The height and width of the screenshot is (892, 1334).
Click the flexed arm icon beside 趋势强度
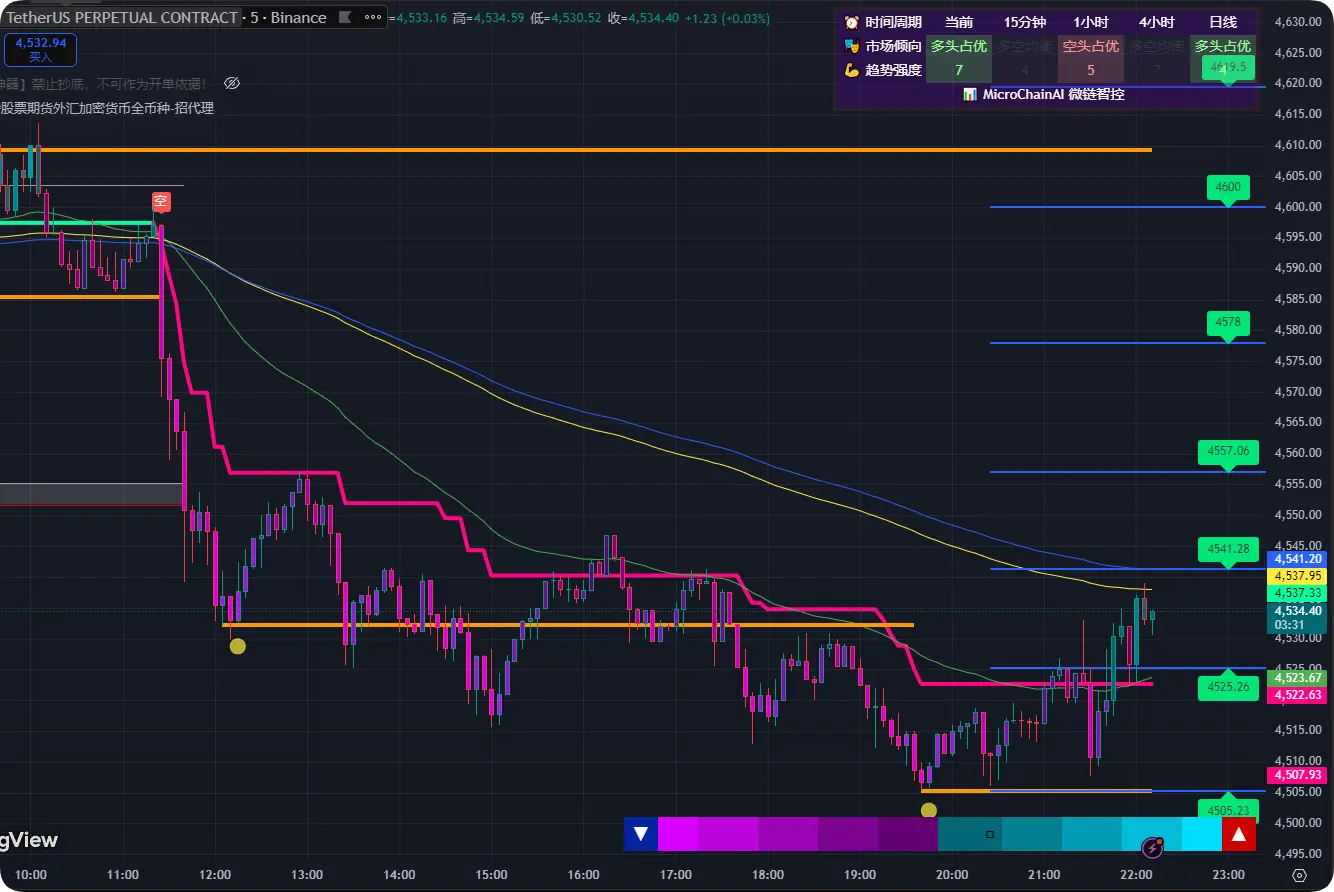852,70
